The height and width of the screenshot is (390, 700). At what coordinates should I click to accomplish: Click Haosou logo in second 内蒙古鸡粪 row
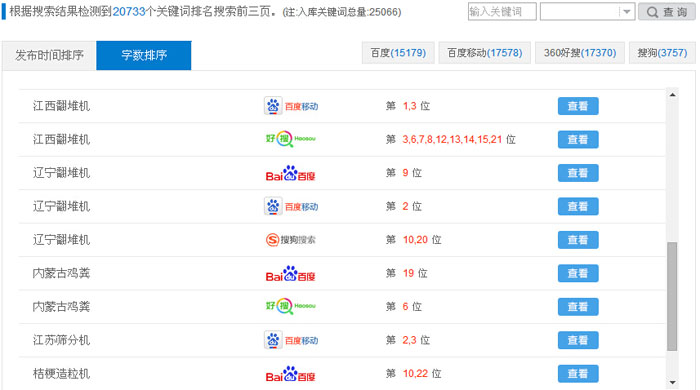coord(291,306)
